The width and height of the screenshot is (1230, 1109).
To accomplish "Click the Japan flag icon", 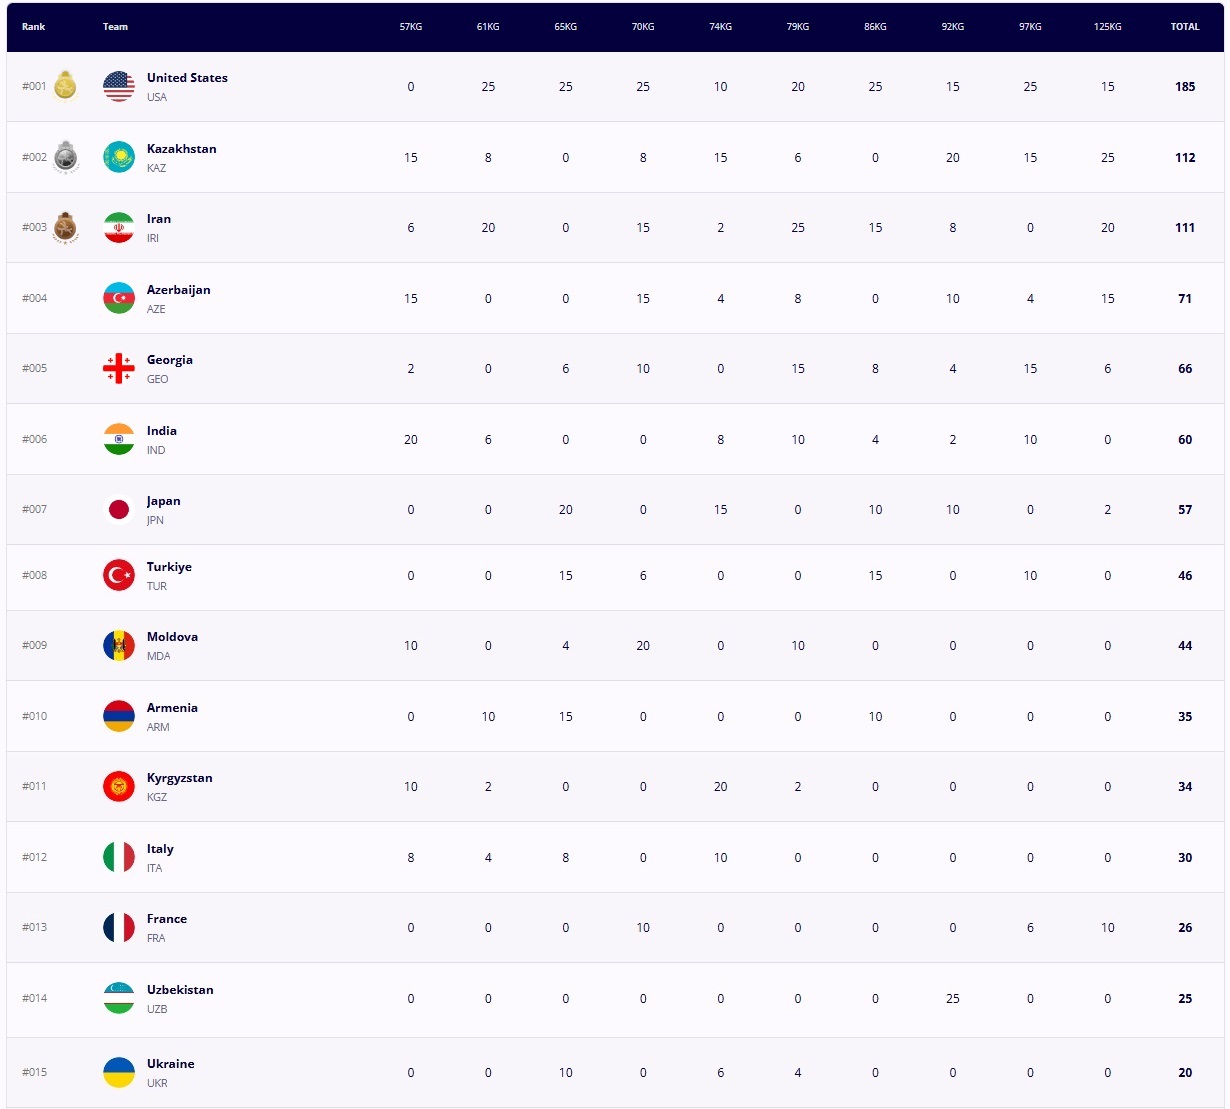I will (119, 510).
